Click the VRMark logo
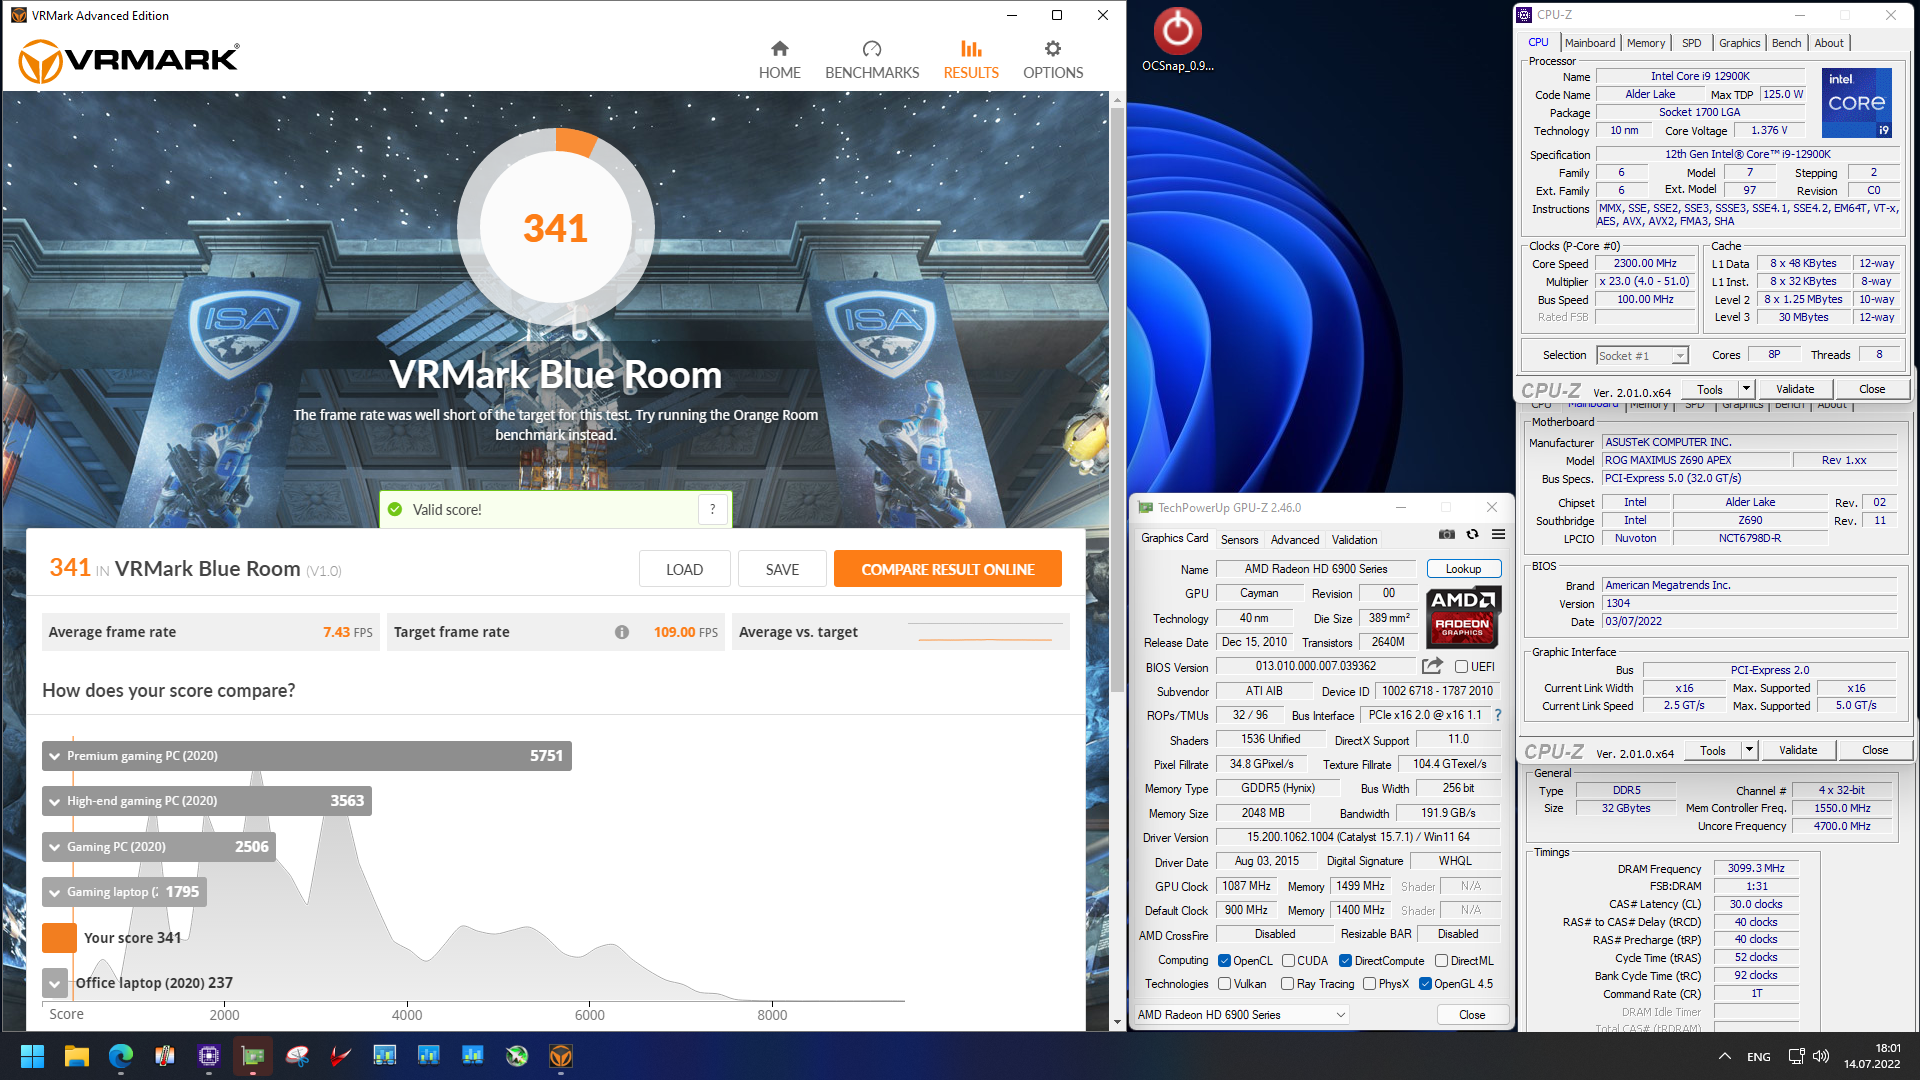 [129, 61]
